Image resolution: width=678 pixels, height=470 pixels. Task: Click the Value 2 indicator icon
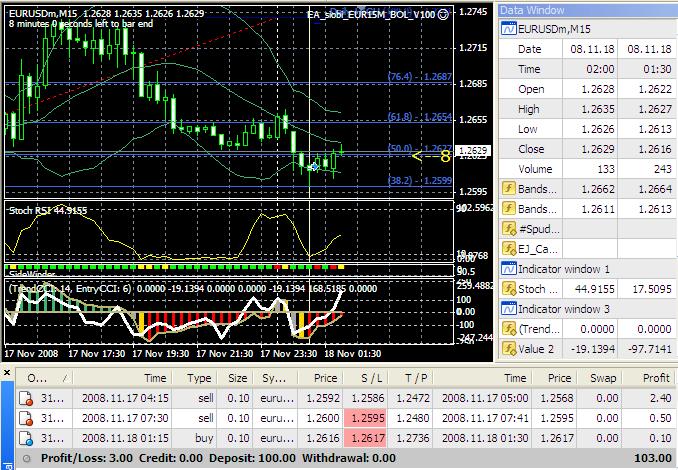[509, 349]
